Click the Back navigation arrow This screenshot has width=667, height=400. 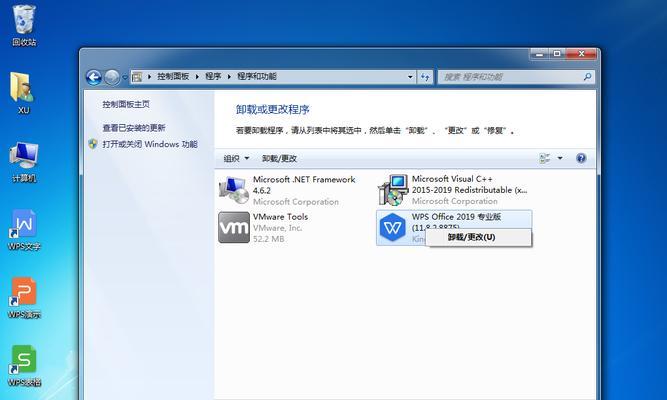point(94,77)
